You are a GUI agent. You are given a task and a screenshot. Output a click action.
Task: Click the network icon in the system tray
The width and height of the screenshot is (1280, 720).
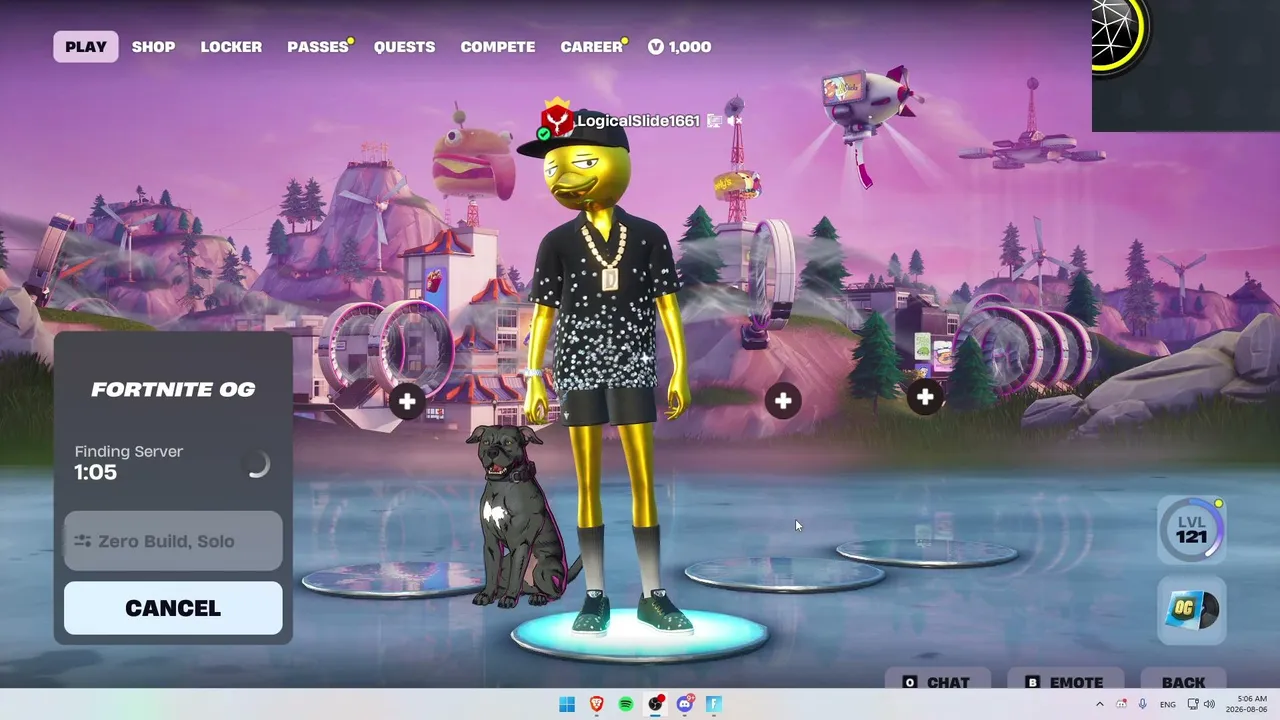1192,704
